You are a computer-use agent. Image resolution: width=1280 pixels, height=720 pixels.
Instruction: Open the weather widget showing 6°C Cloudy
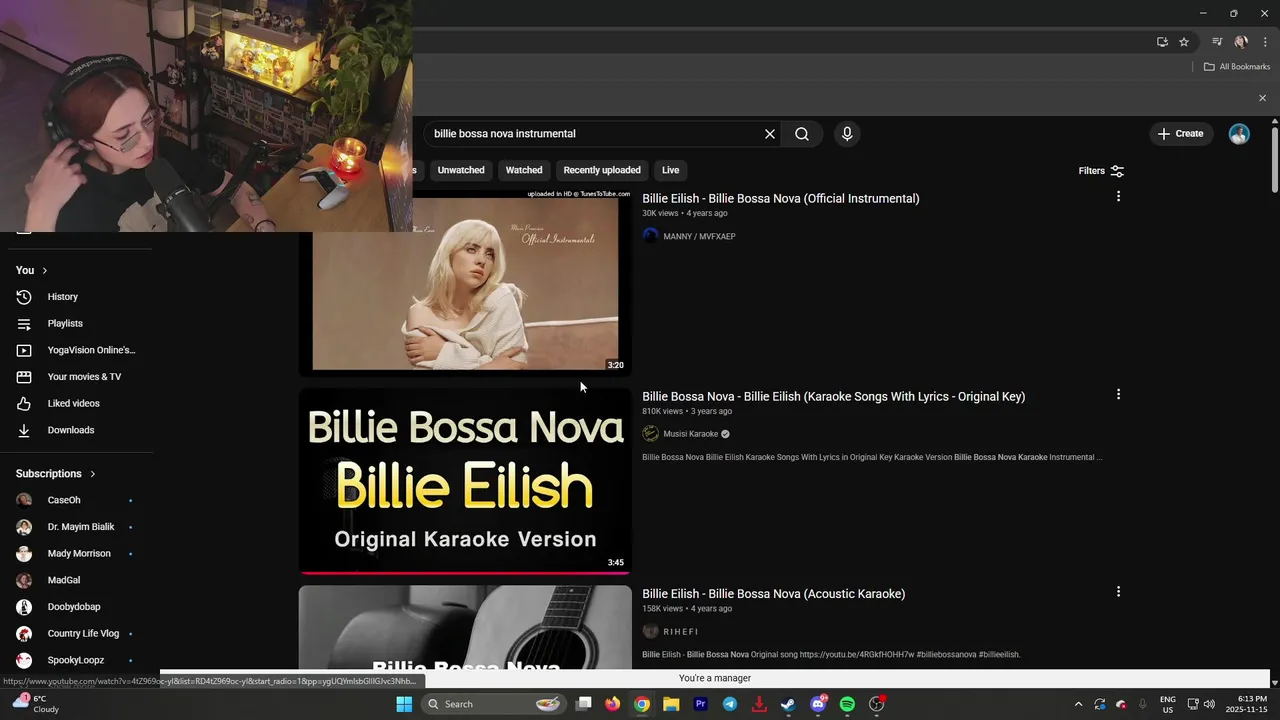35,704
